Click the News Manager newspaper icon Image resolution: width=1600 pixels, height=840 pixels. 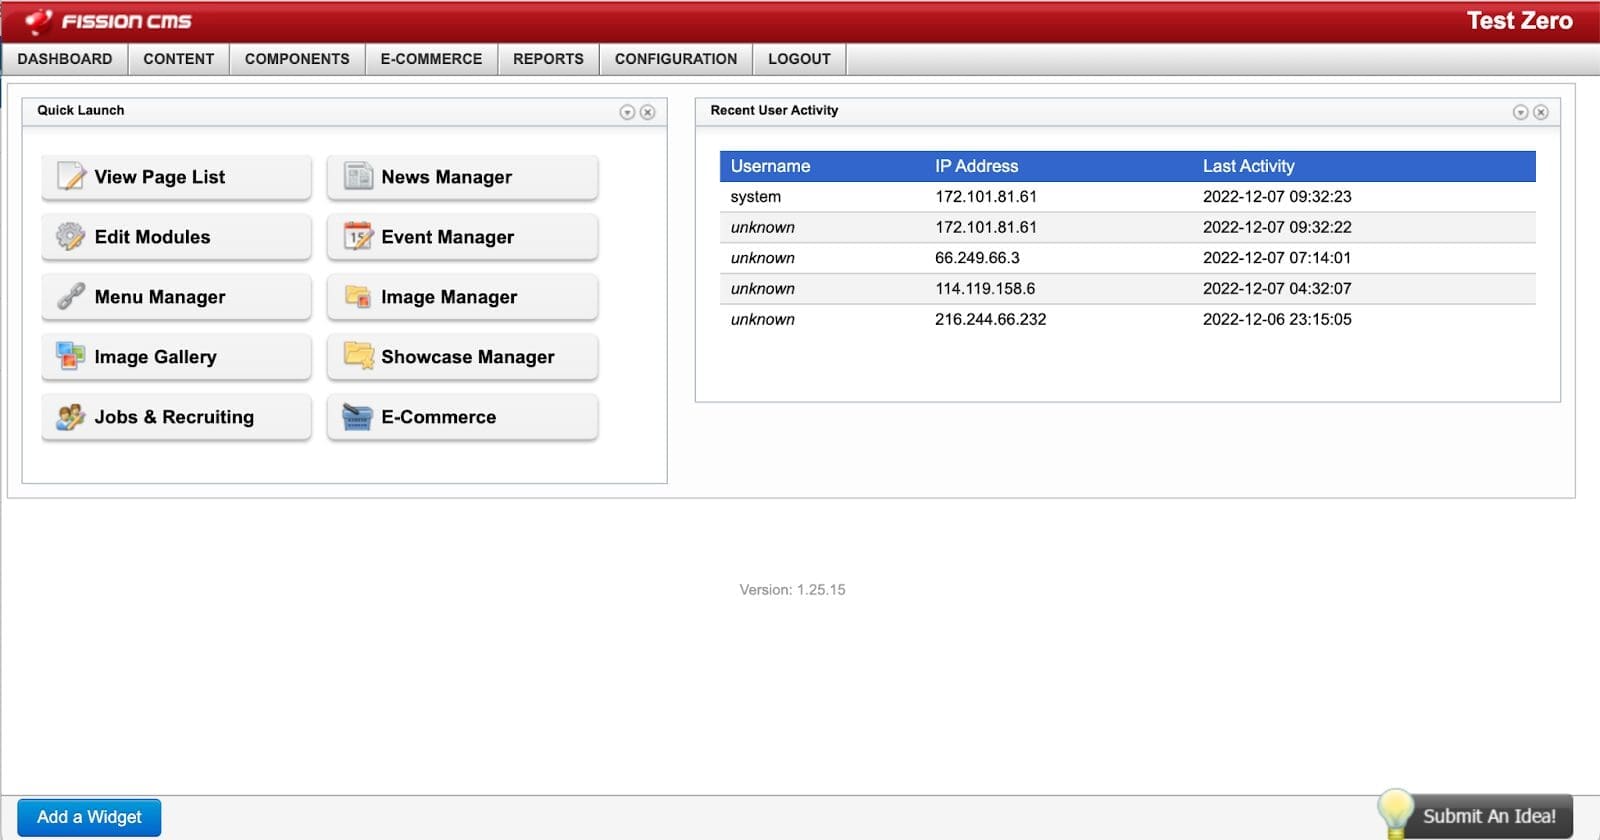[358, 177]
